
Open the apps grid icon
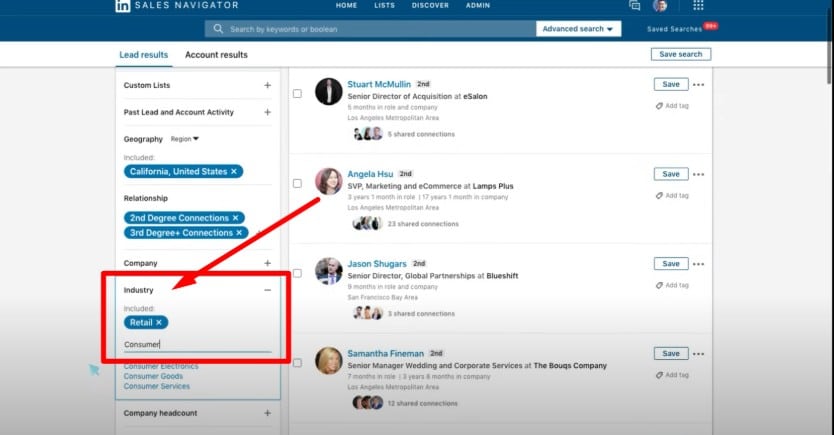coord(698,5)
